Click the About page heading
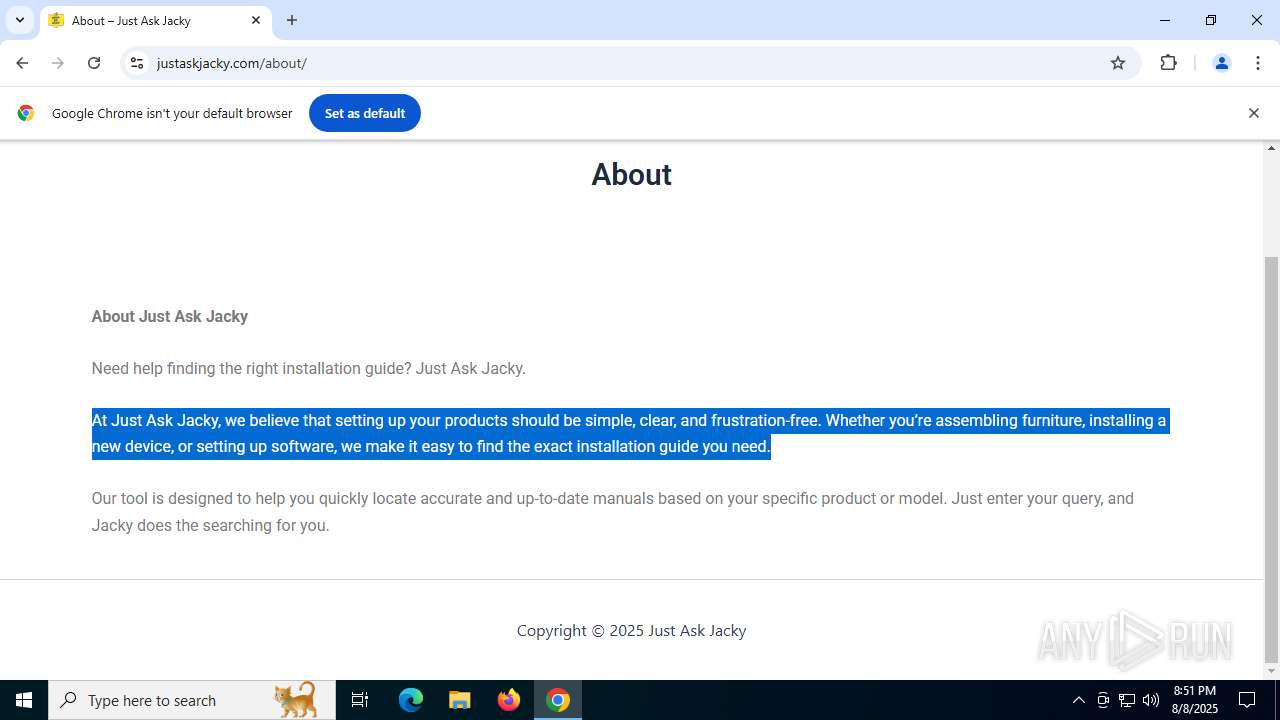Viewport: 1280px width, 720px height. tap(631, 174)
